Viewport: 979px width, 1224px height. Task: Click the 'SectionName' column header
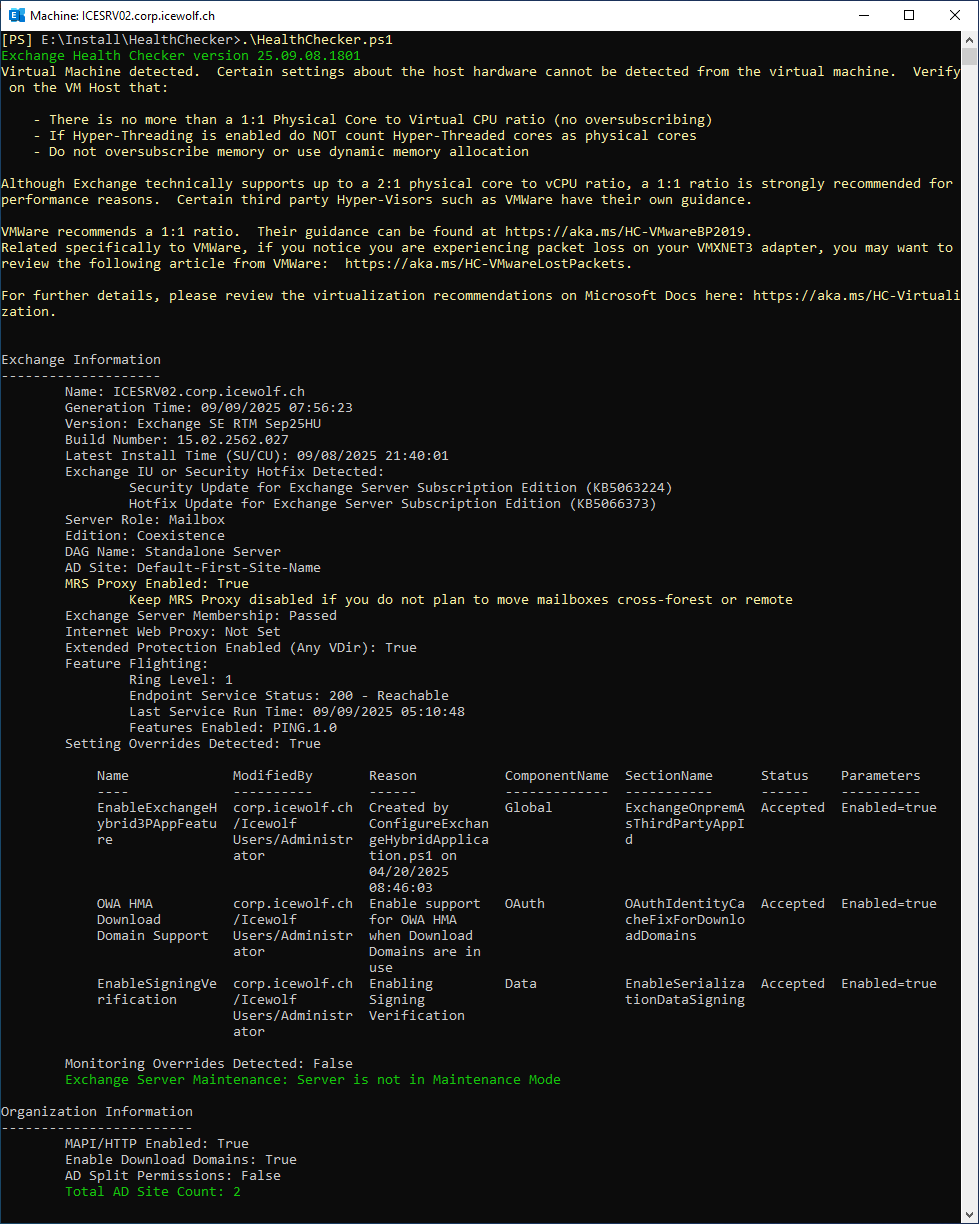point(669,776)
